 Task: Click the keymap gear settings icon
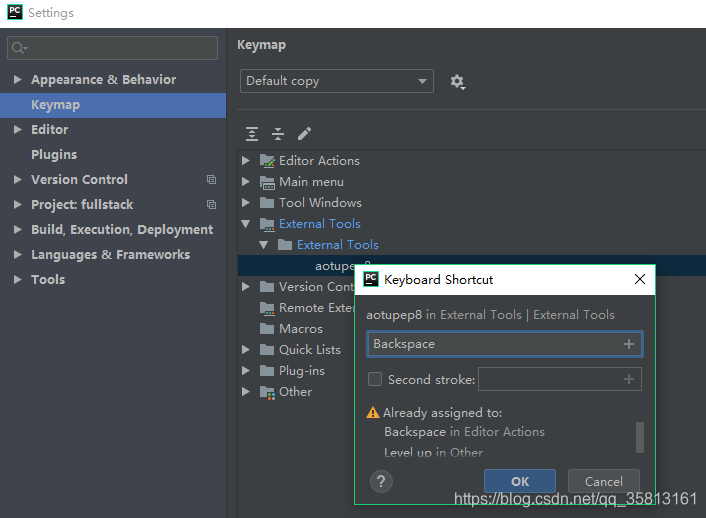[x=457, y=82]
